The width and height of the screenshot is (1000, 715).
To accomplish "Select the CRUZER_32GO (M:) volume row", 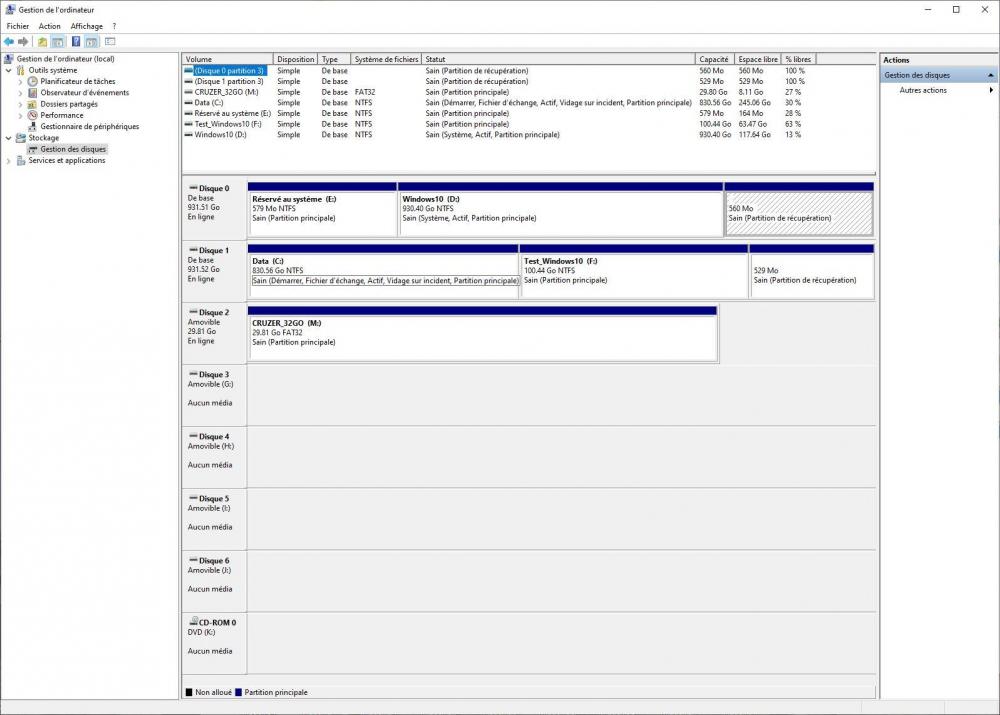I will 226,92.
